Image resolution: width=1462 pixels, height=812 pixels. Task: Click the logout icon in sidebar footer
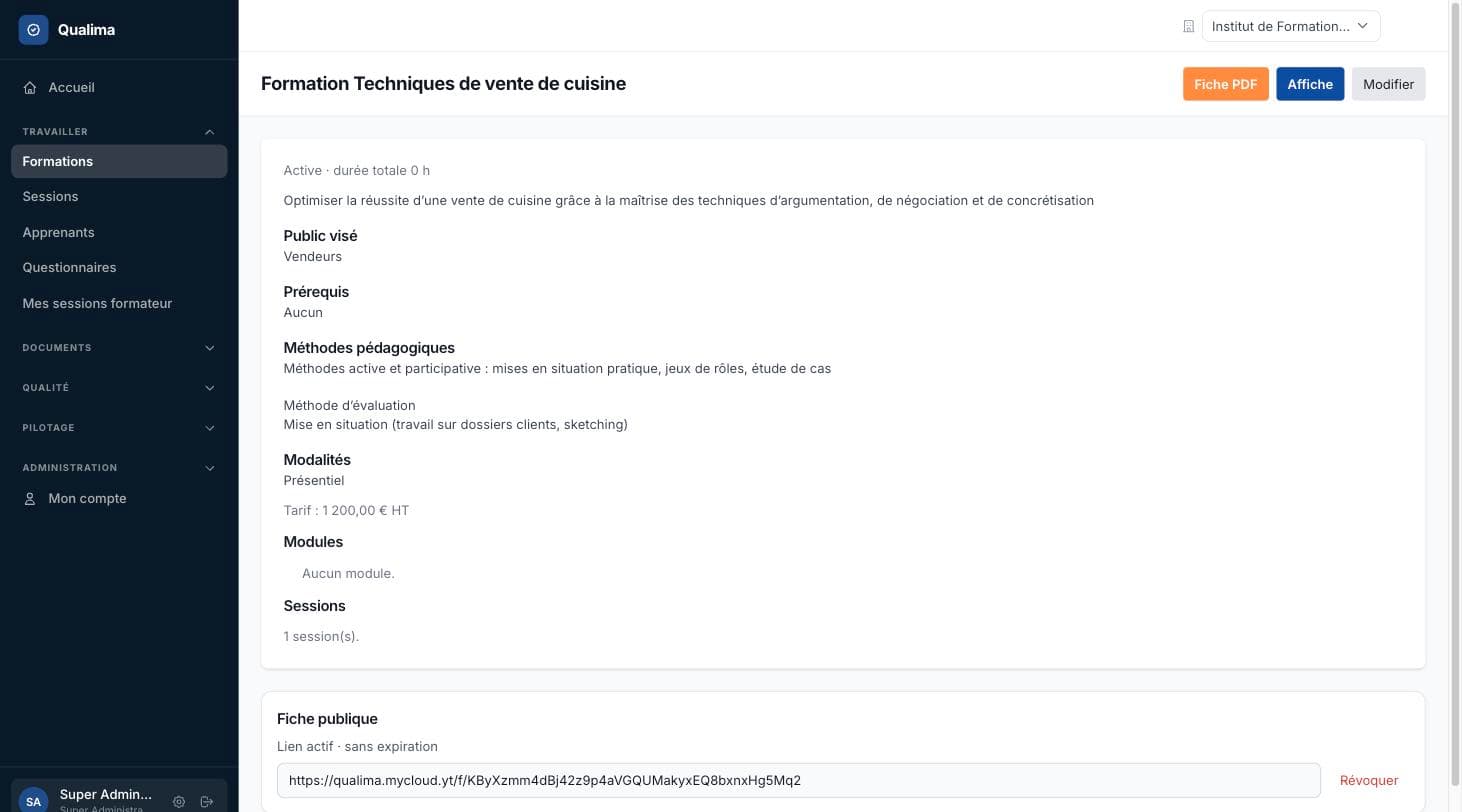click(207, 802)
